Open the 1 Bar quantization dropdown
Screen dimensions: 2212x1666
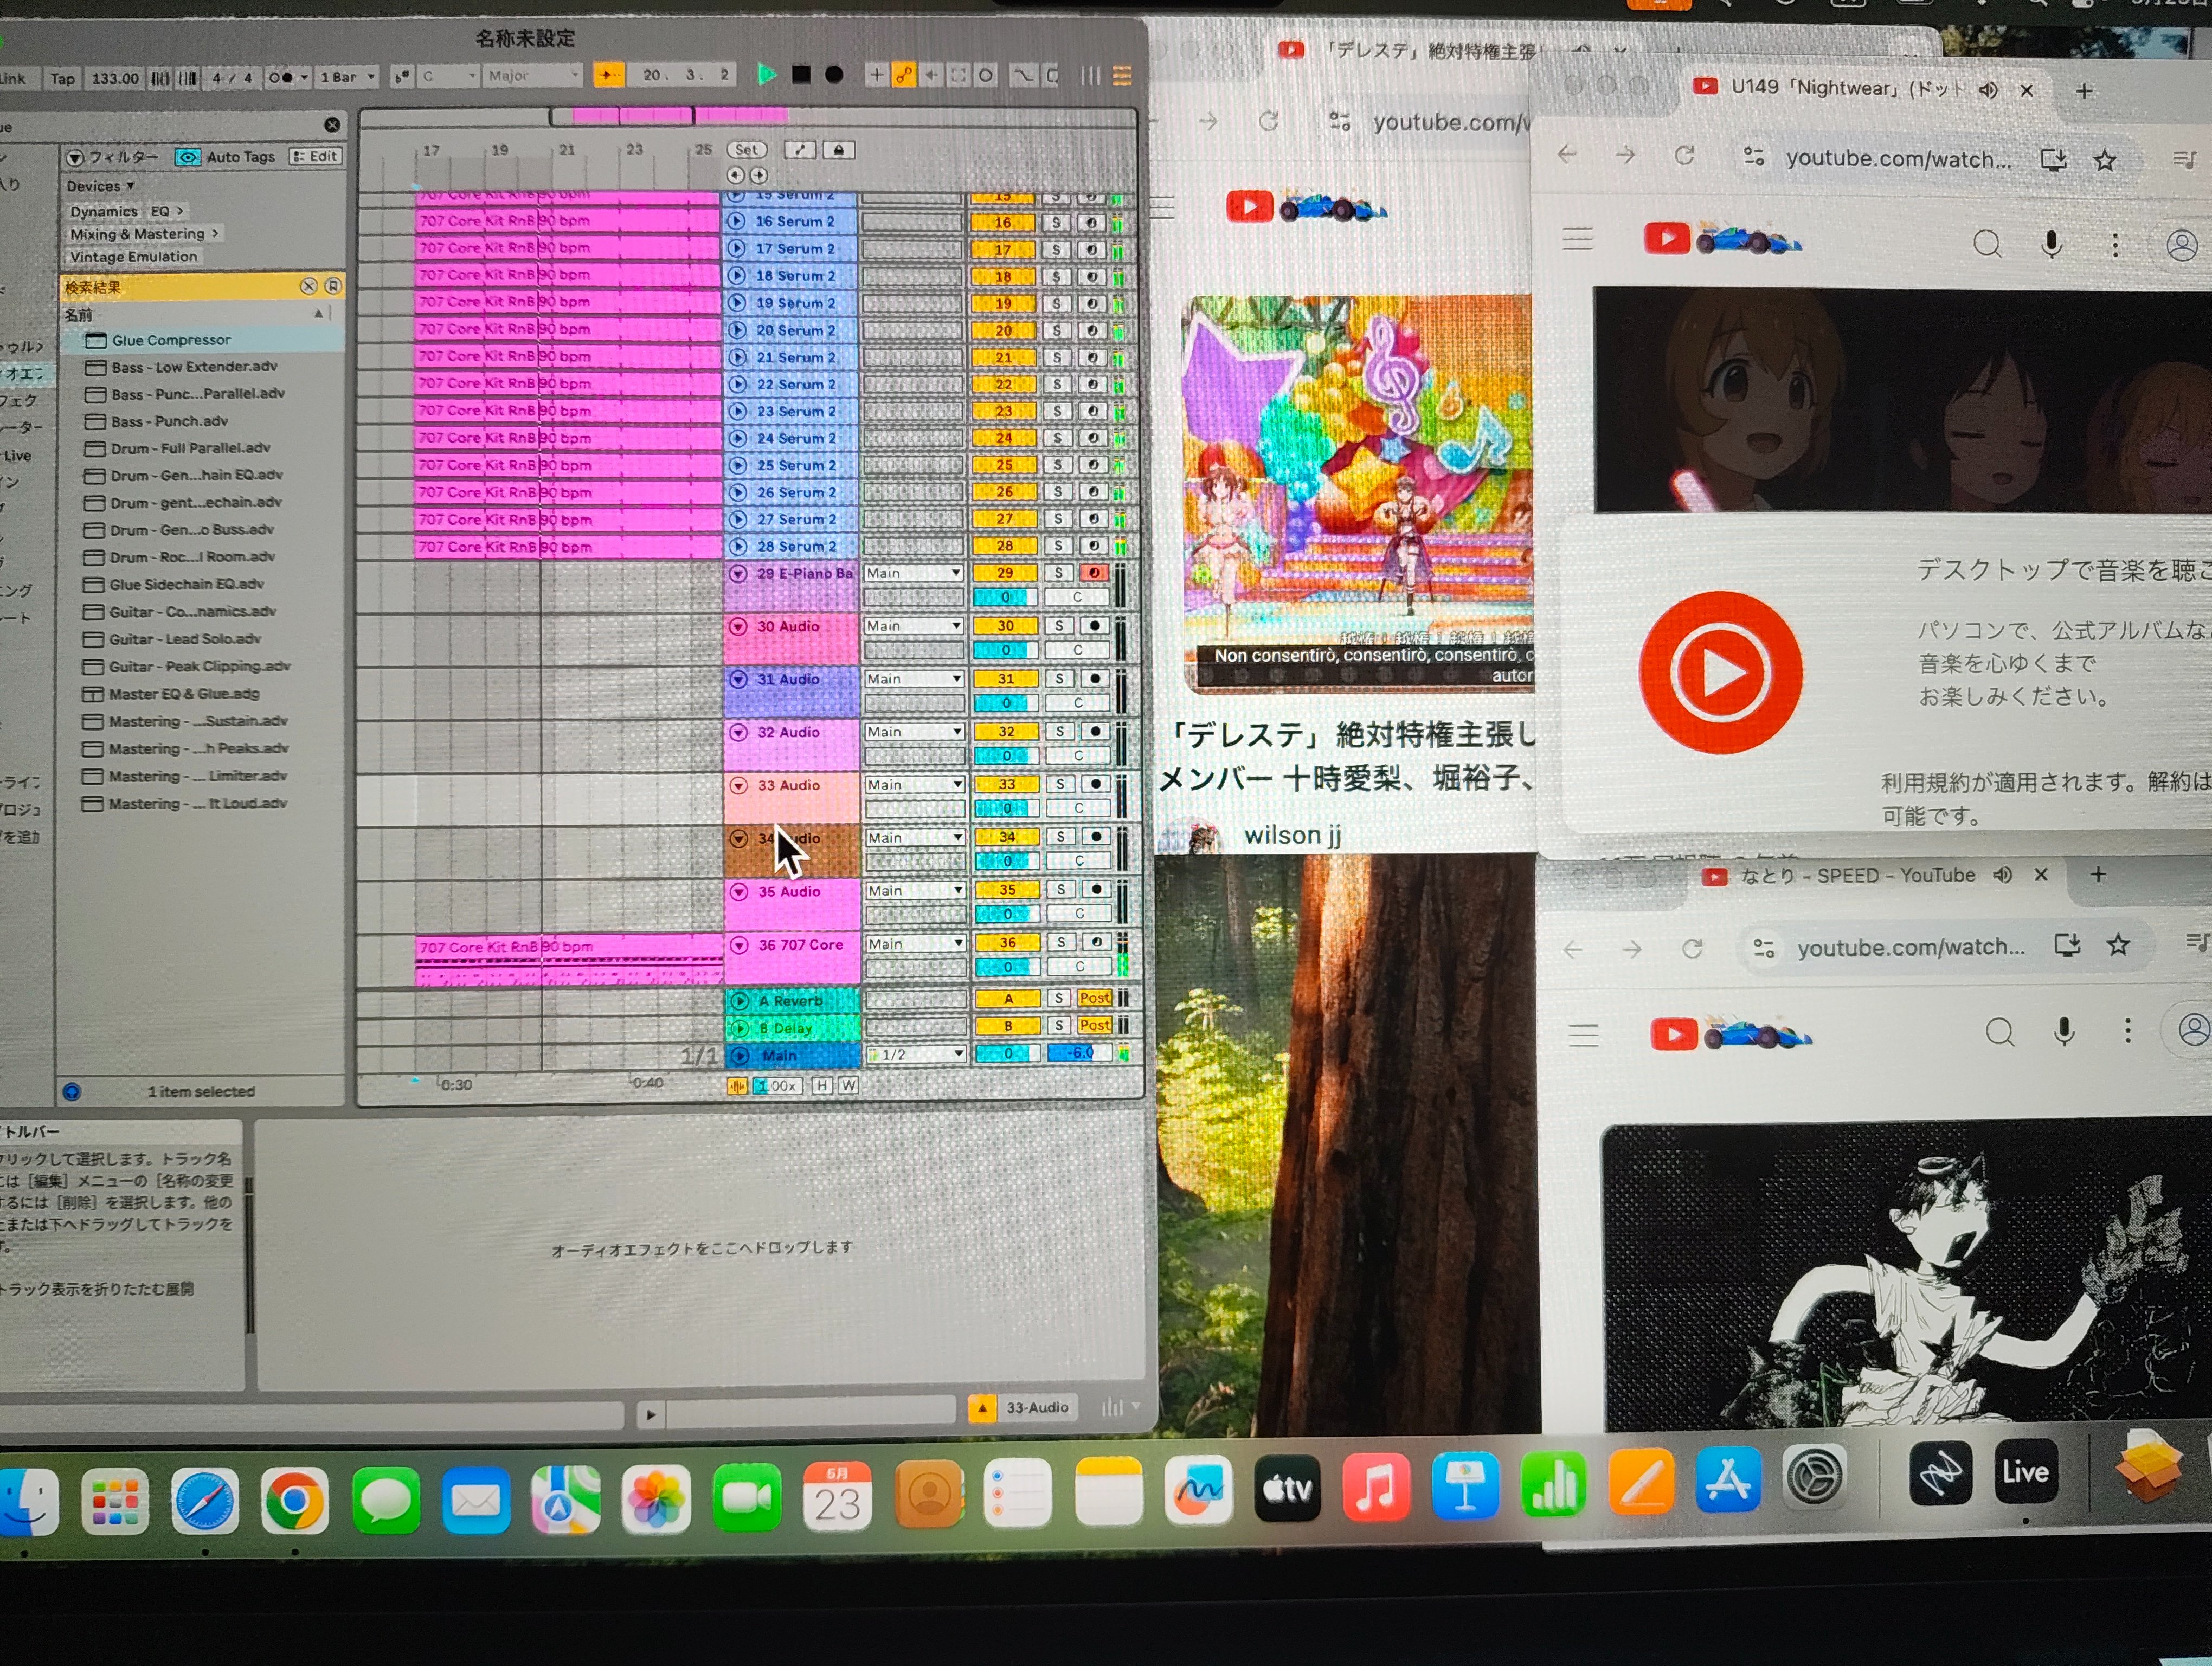(x=347, y=77)
